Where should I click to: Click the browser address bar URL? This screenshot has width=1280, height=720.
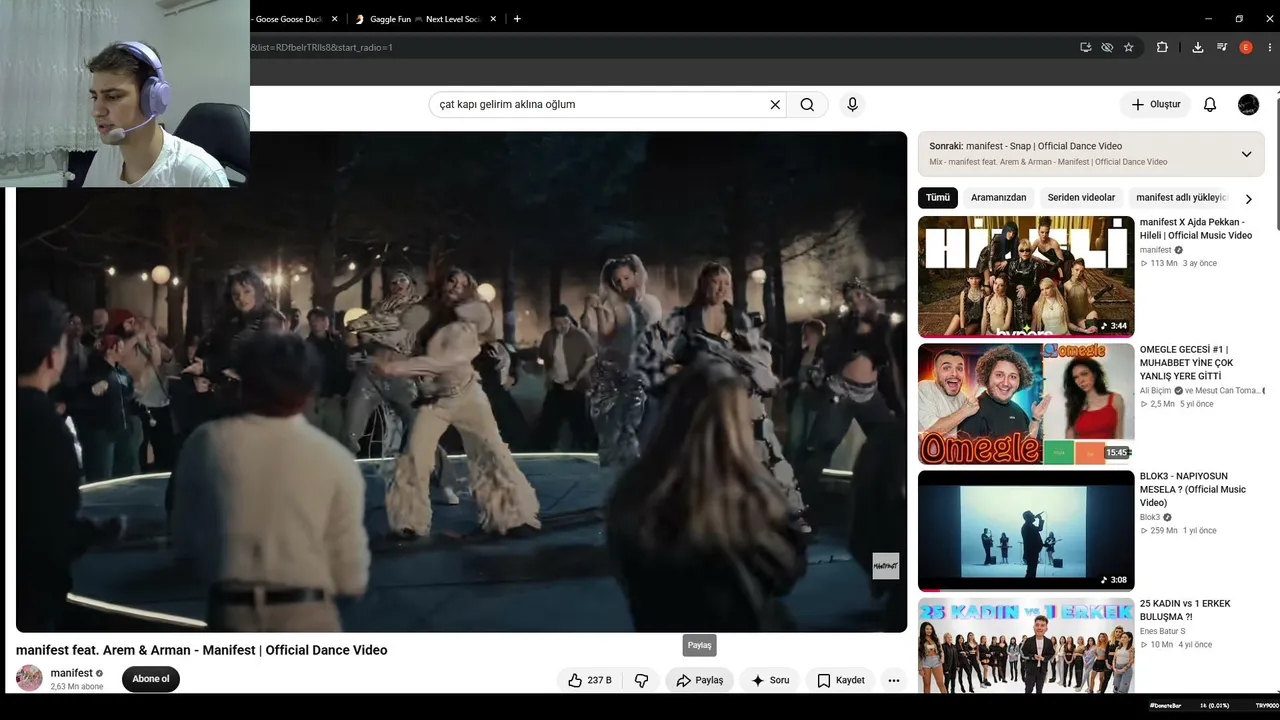[x=321, y=47]
